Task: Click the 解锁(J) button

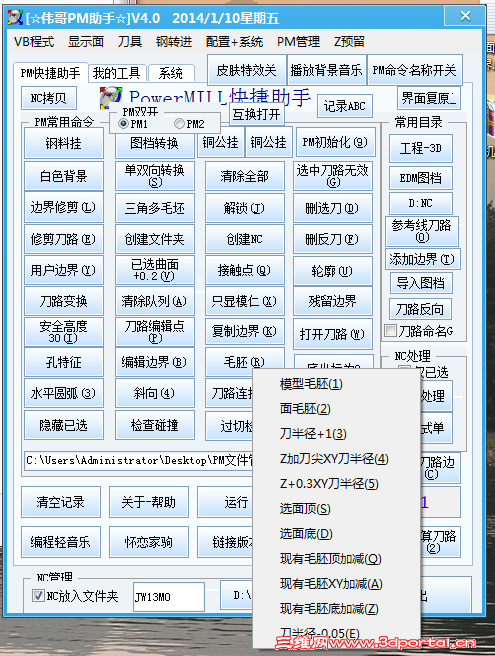Action: 245,208
